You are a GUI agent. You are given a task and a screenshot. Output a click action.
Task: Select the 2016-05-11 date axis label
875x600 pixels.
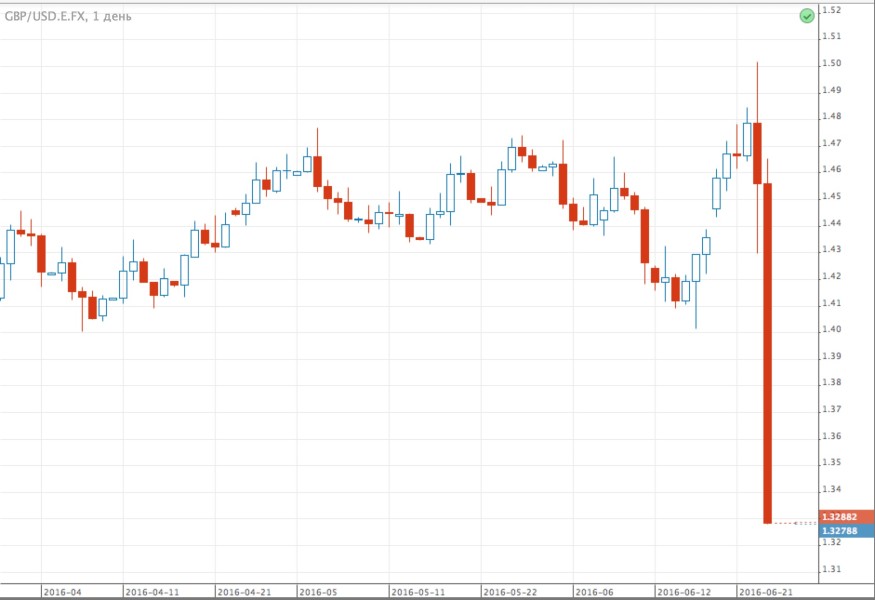pyautogui.click(x=417, y=591)
